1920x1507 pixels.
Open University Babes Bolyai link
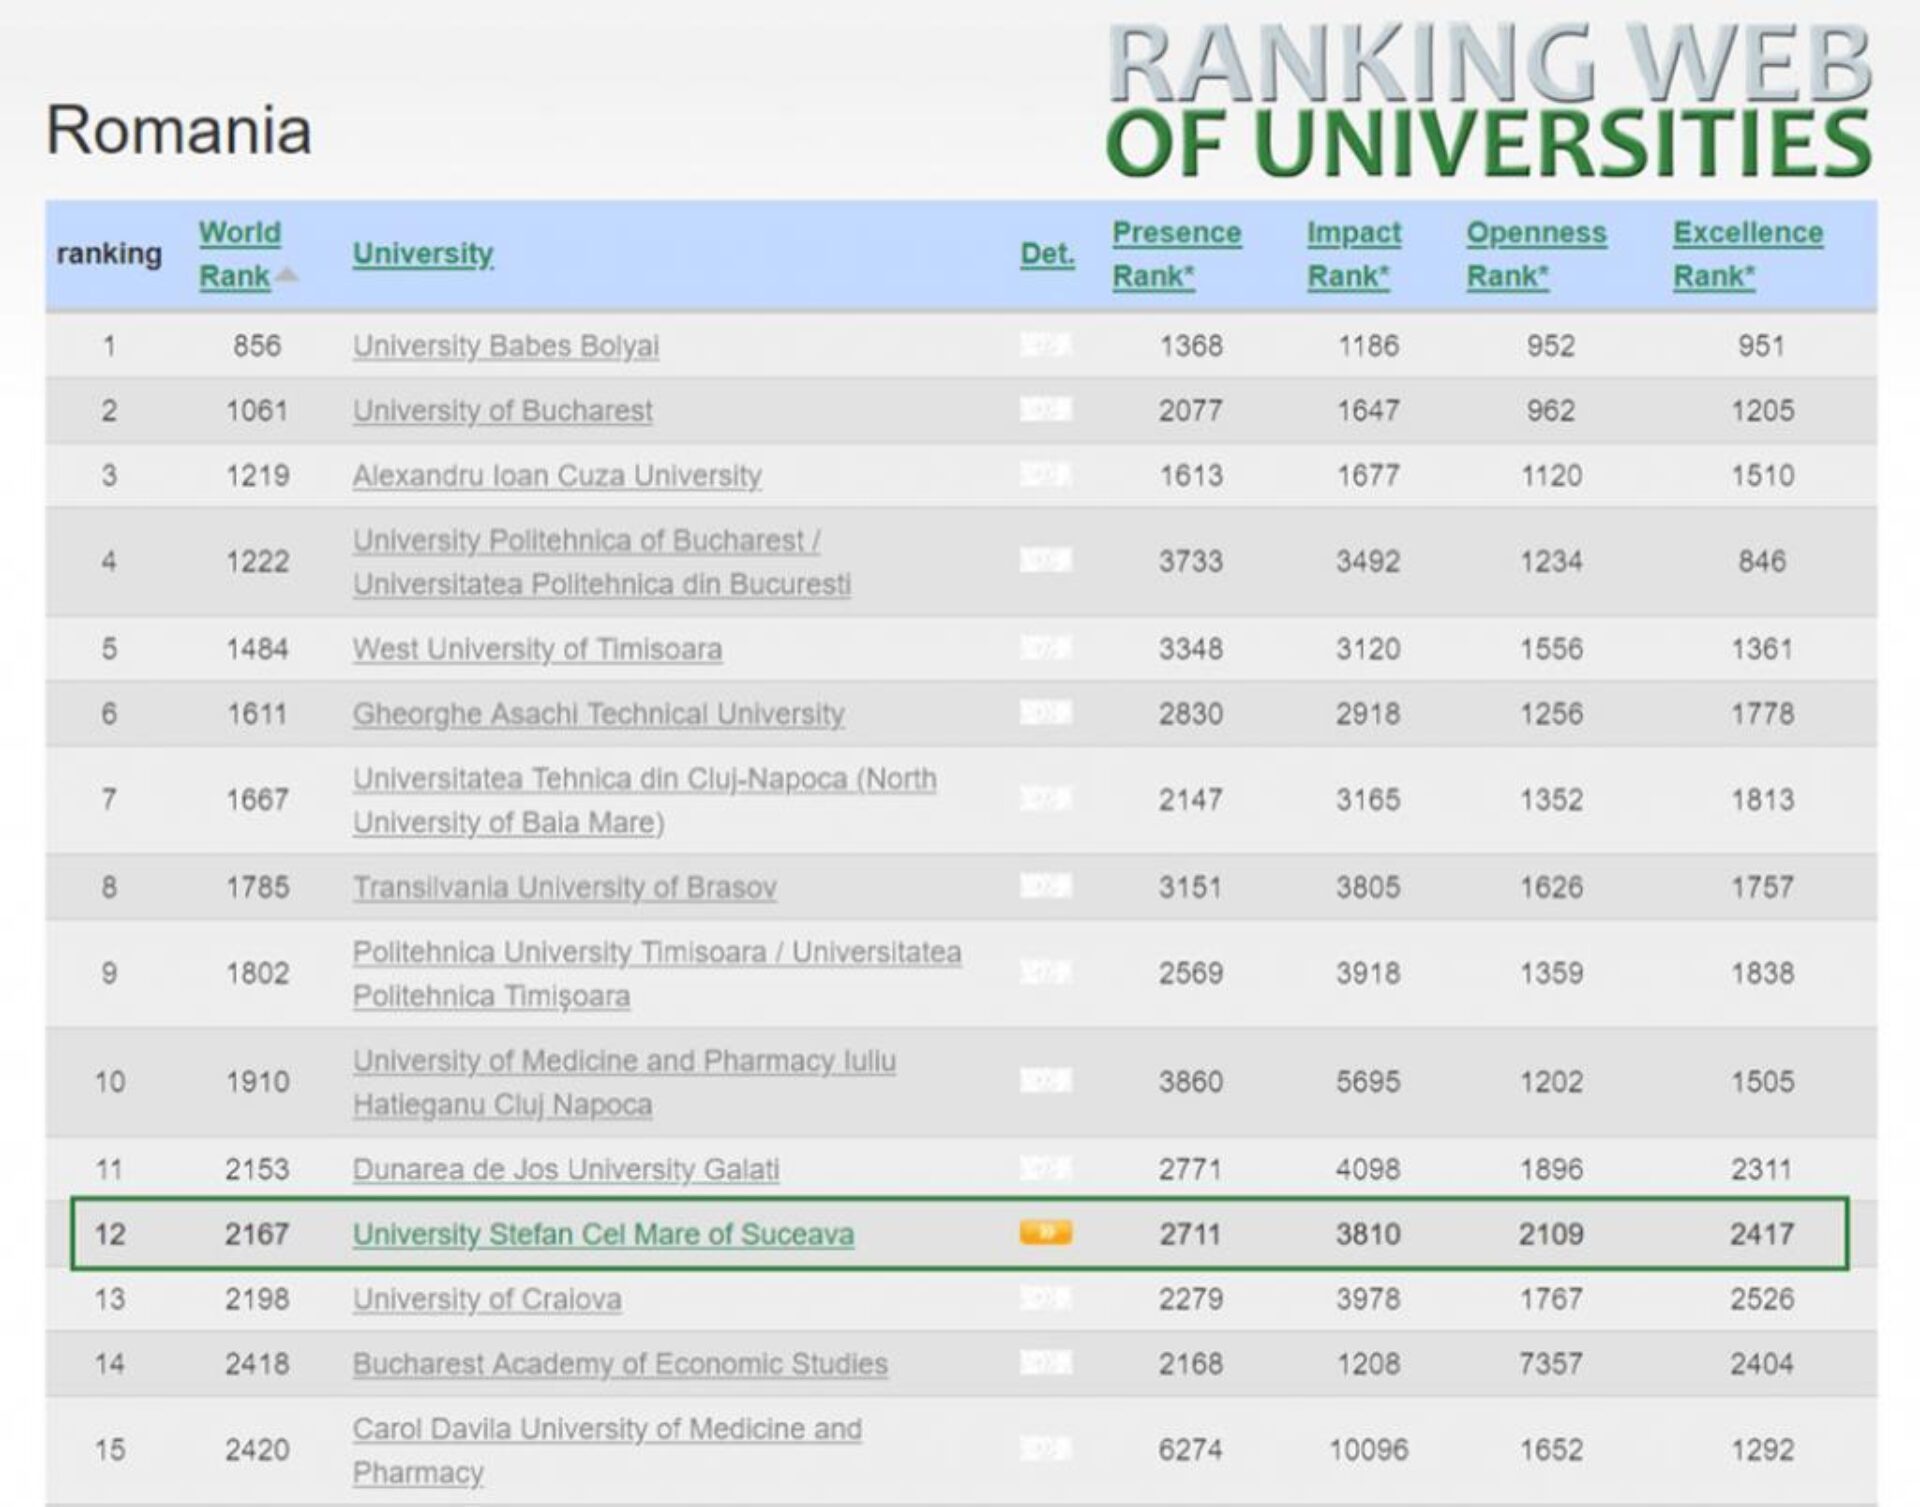point(505,346)
